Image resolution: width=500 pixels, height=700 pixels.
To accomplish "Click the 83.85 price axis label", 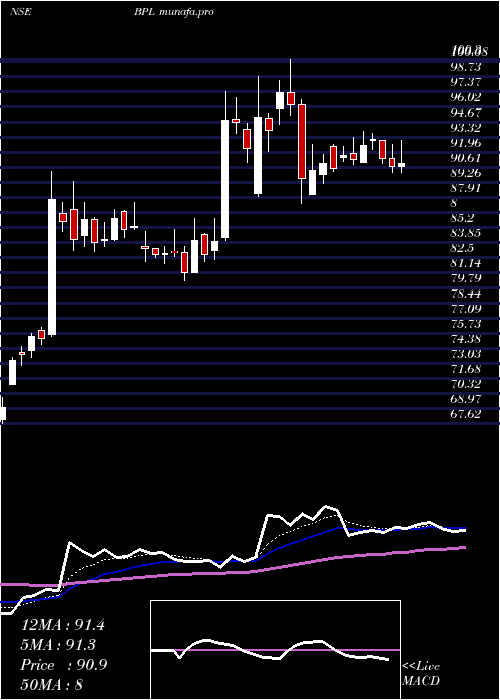I will click(466, 233).
